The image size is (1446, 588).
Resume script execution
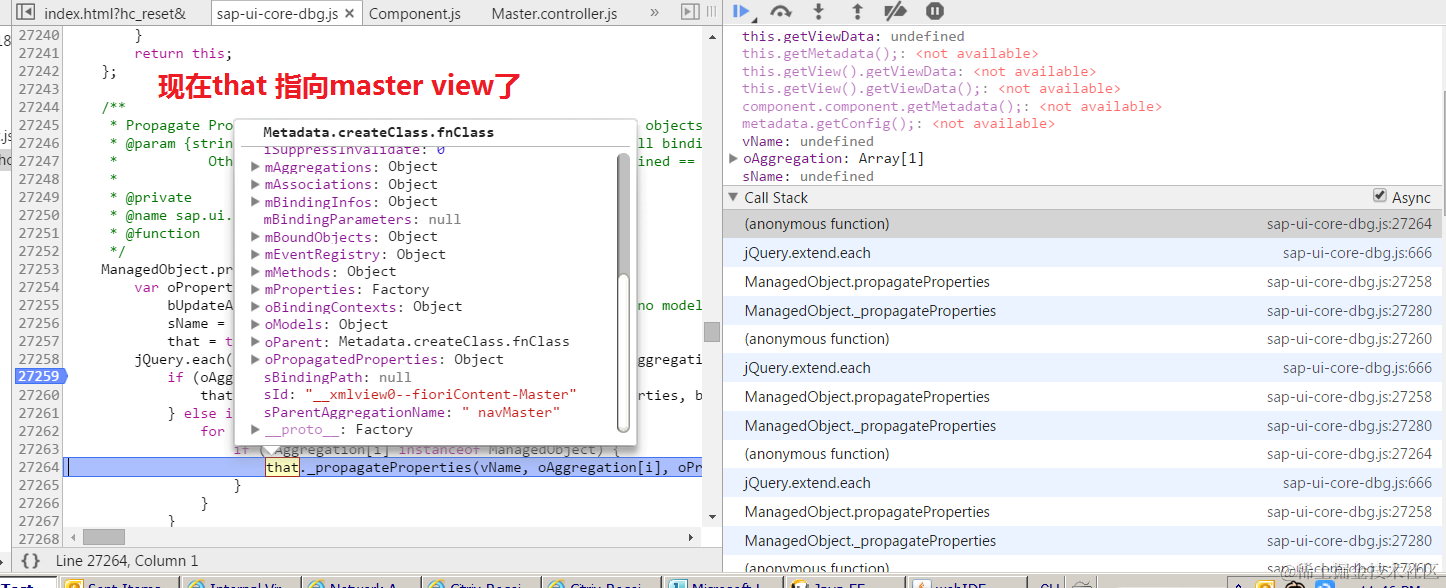coord(742,12)
